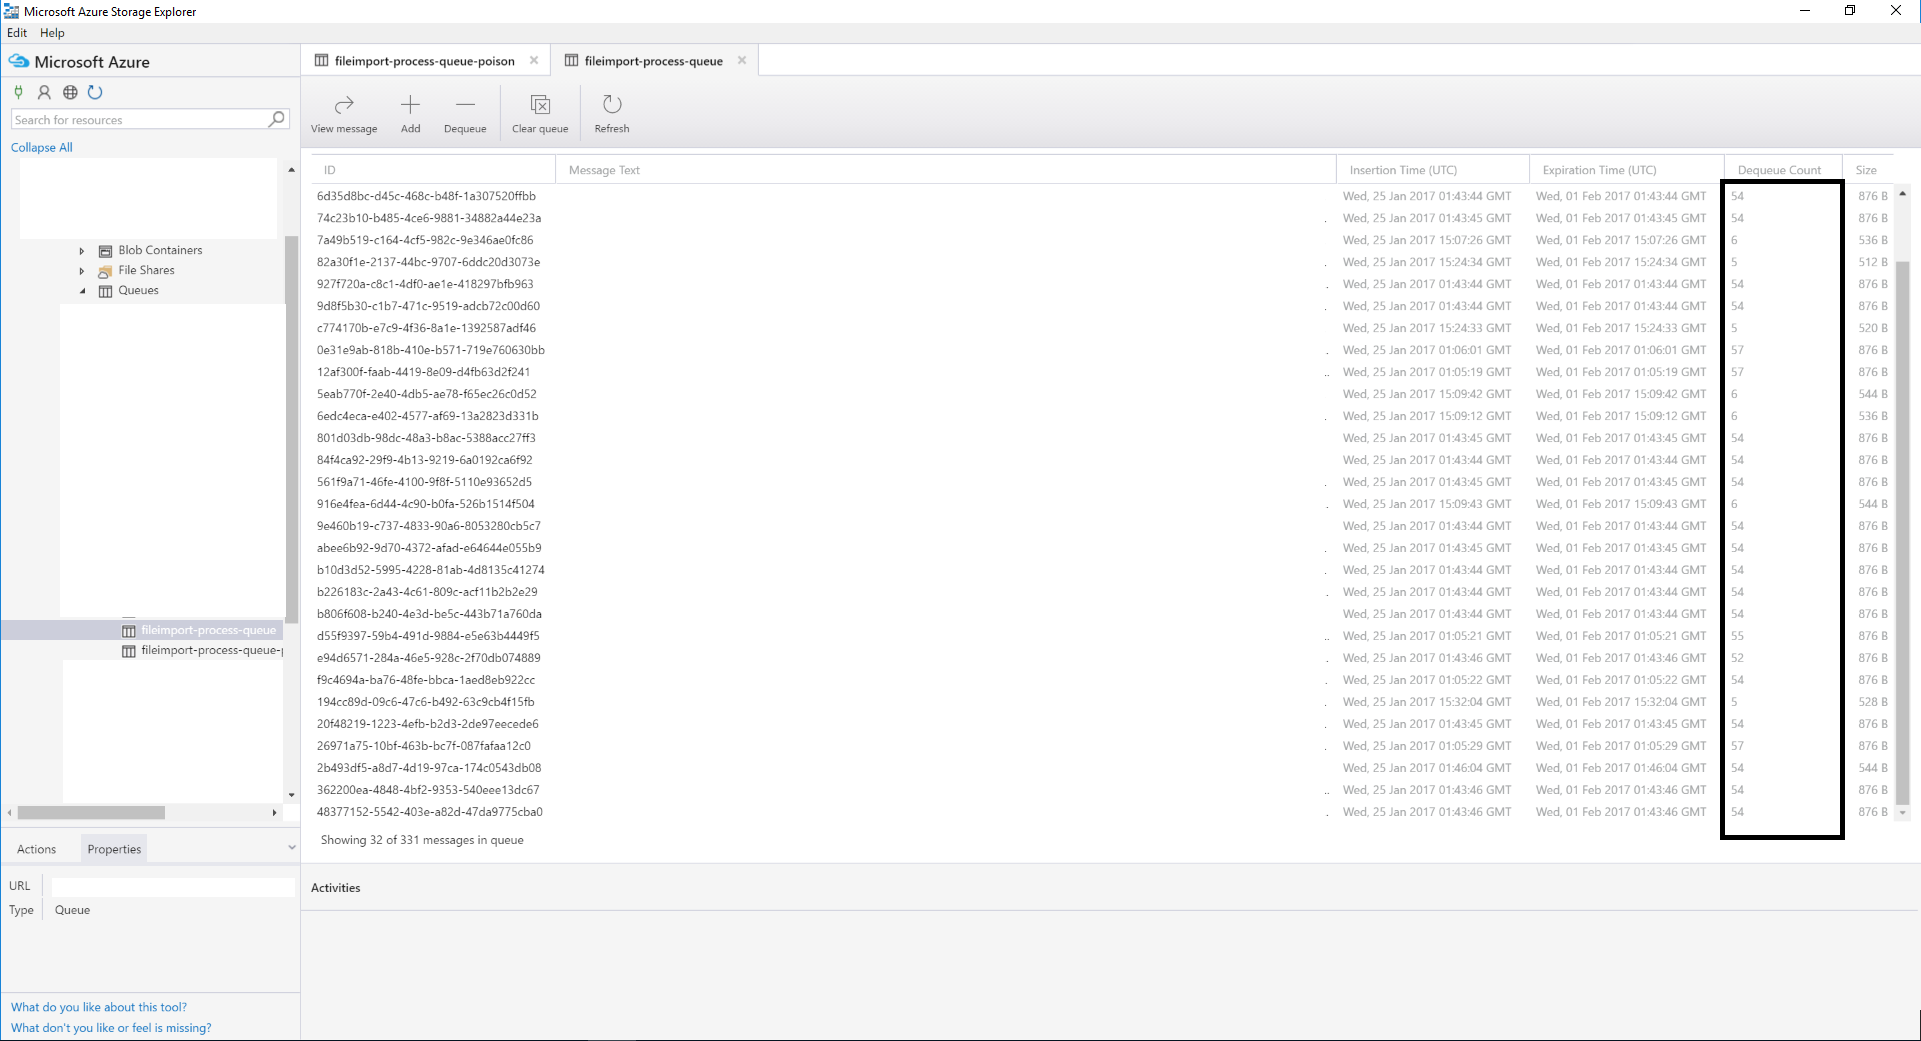
Task: Click the View message toolbar icon
Action: [344, 105]
